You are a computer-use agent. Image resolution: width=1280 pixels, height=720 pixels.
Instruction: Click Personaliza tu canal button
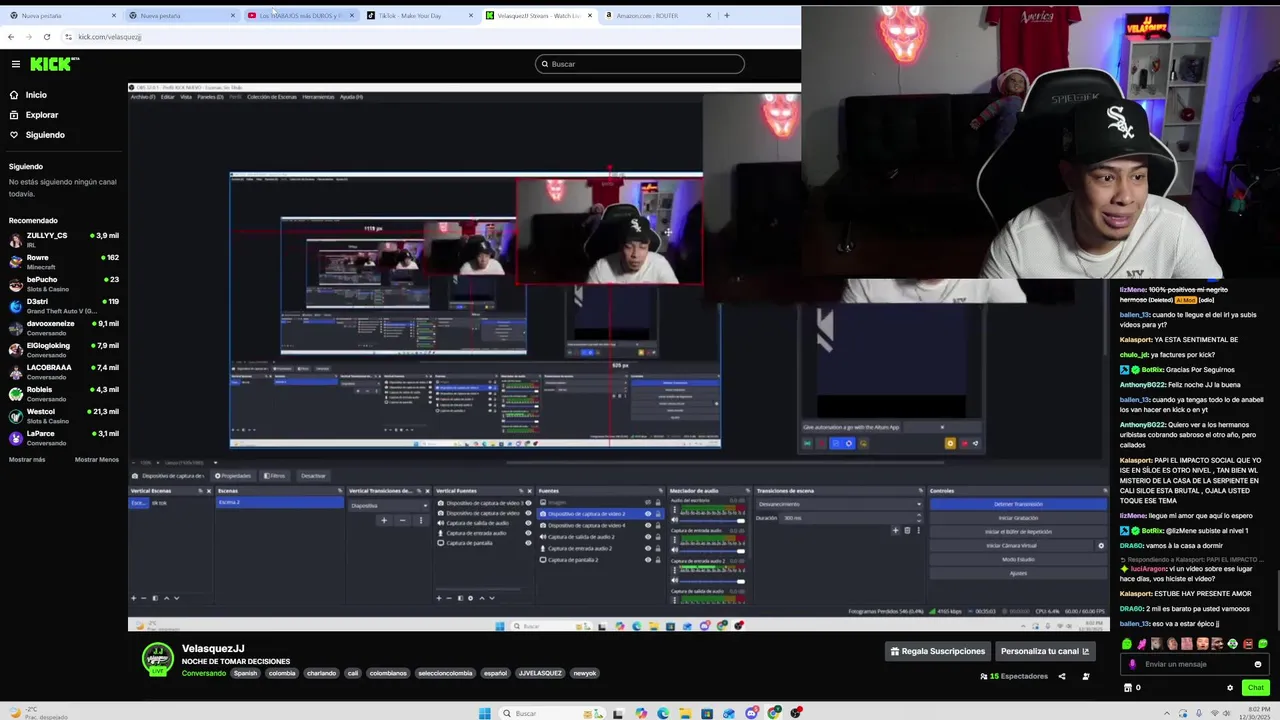coord(1045,651)
